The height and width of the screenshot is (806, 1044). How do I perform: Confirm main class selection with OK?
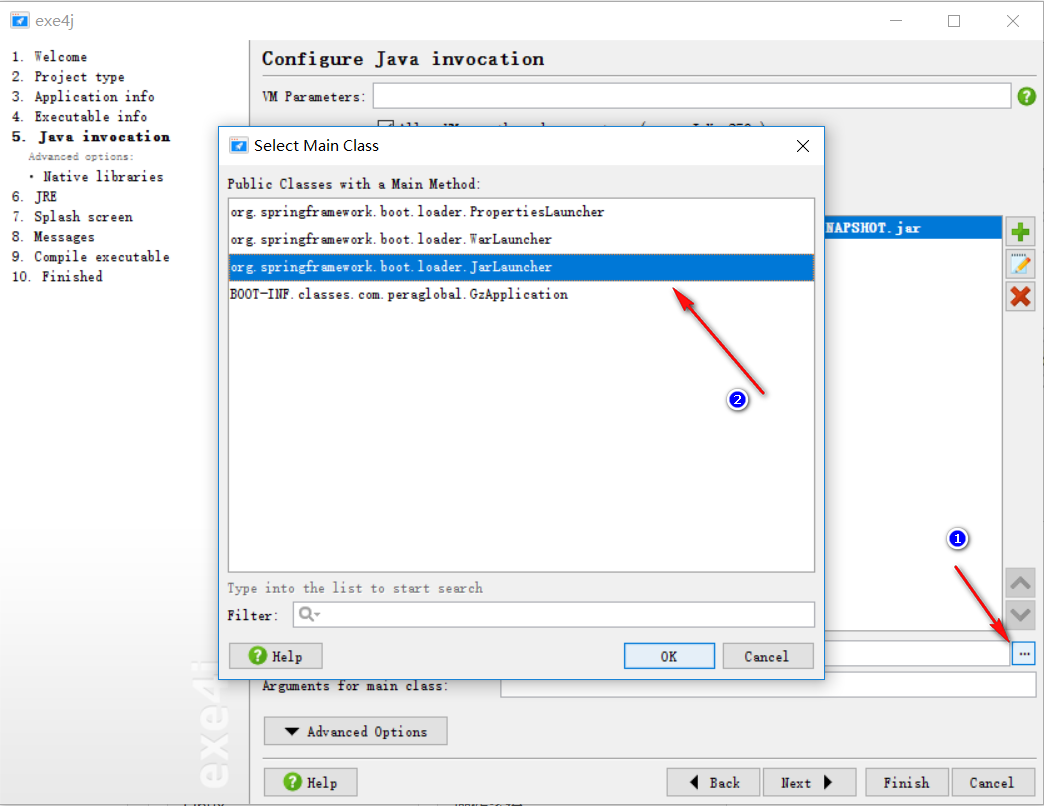[x=669, y=655]
